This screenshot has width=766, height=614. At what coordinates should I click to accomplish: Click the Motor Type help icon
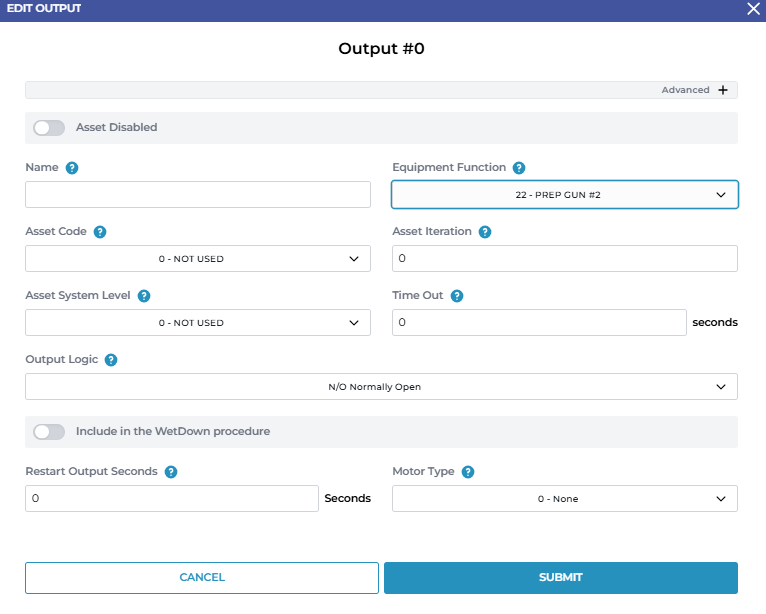pyautogui.click(x=468, y=472)
